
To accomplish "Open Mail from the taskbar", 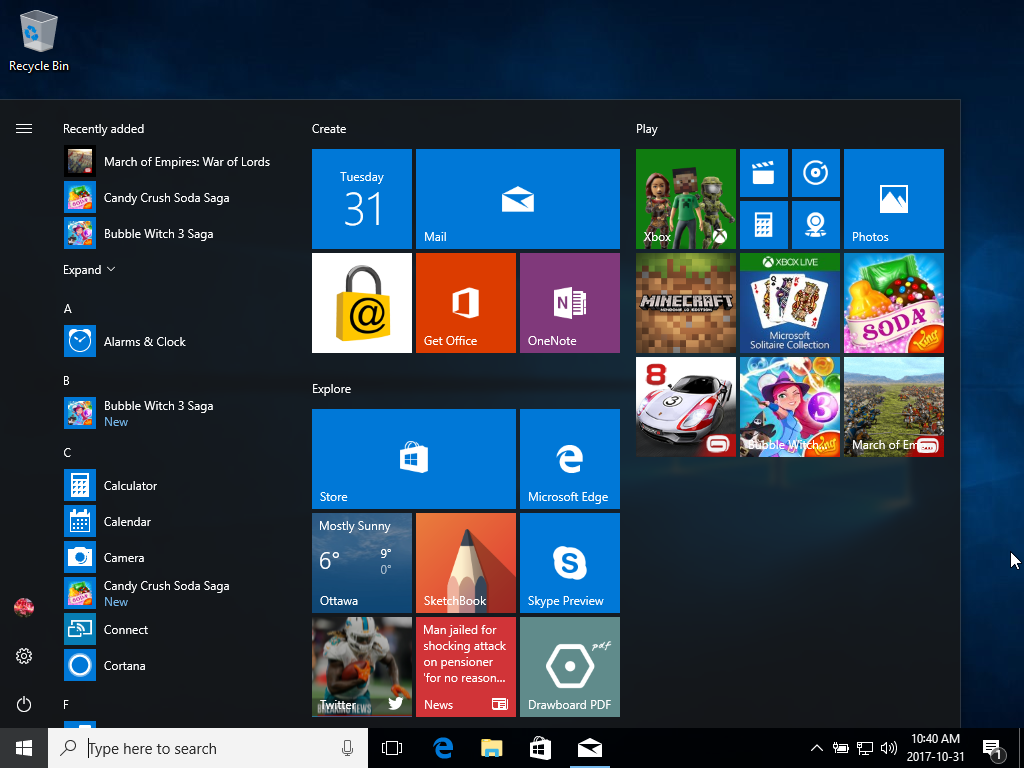I will pos(590,748).
